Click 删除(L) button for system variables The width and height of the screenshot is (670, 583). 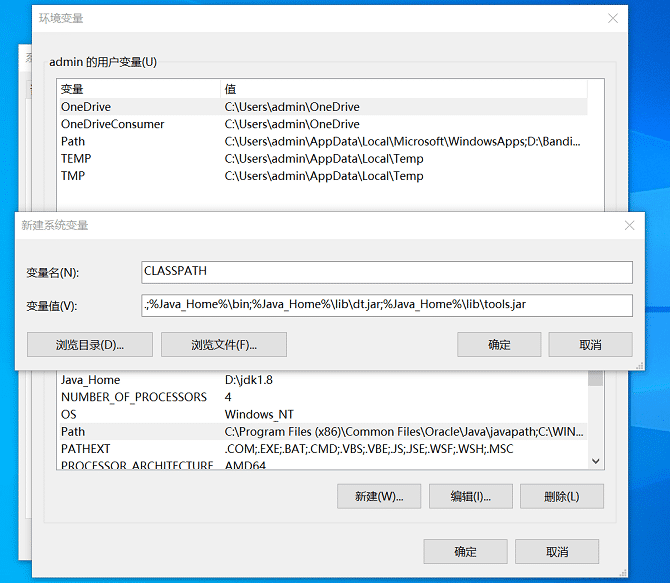tap(562, 496)
